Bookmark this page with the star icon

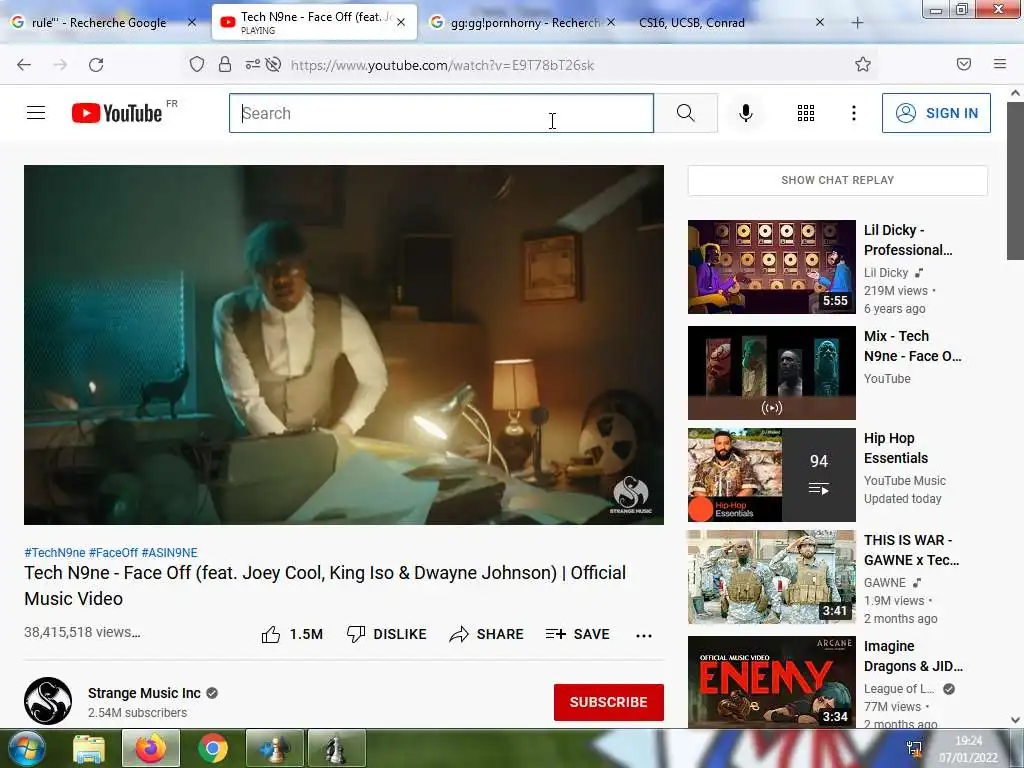(x=863, y=64)
